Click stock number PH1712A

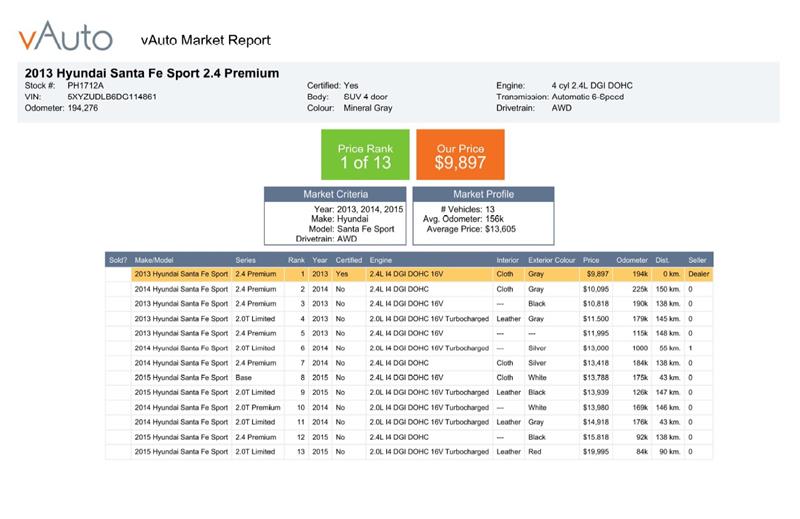(x=85, y=85)
